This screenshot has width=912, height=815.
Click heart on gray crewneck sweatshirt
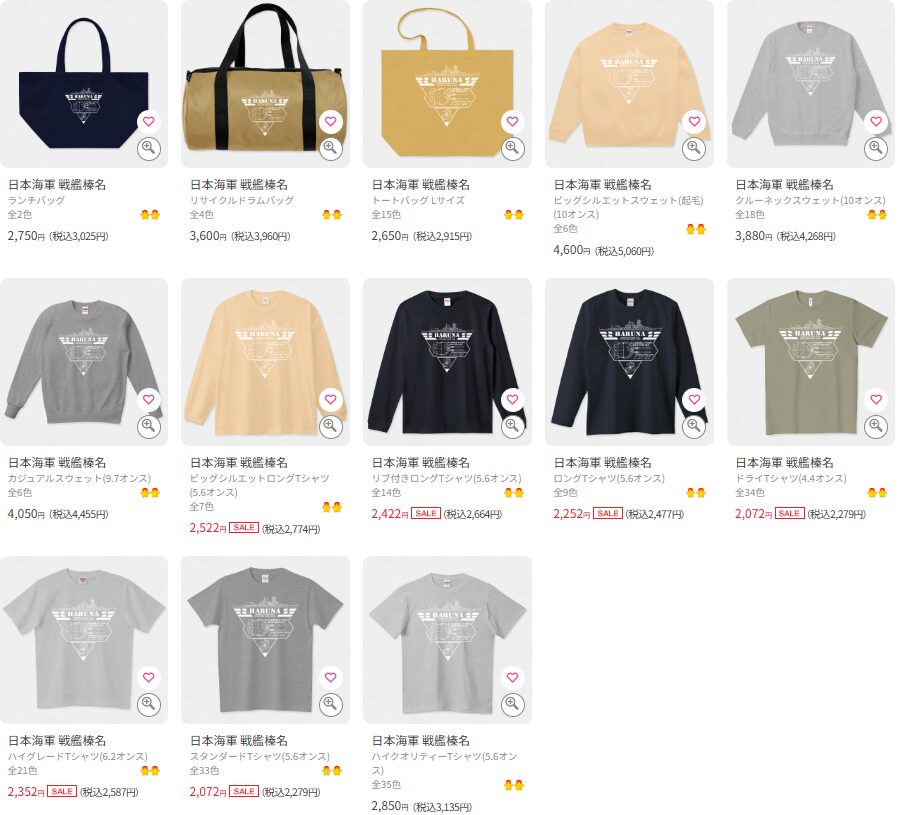876,122
